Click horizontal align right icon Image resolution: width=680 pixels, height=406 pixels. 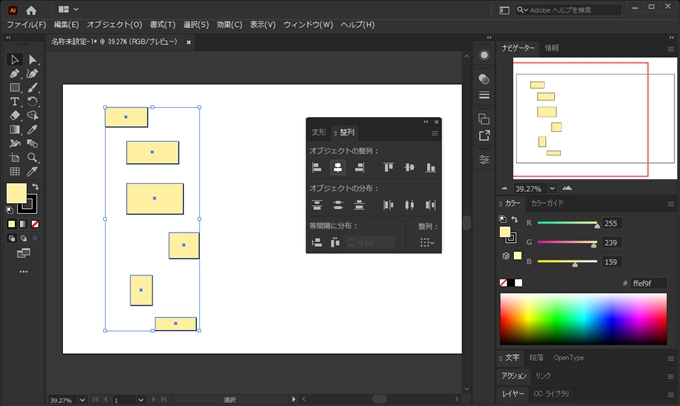point(359,167)
